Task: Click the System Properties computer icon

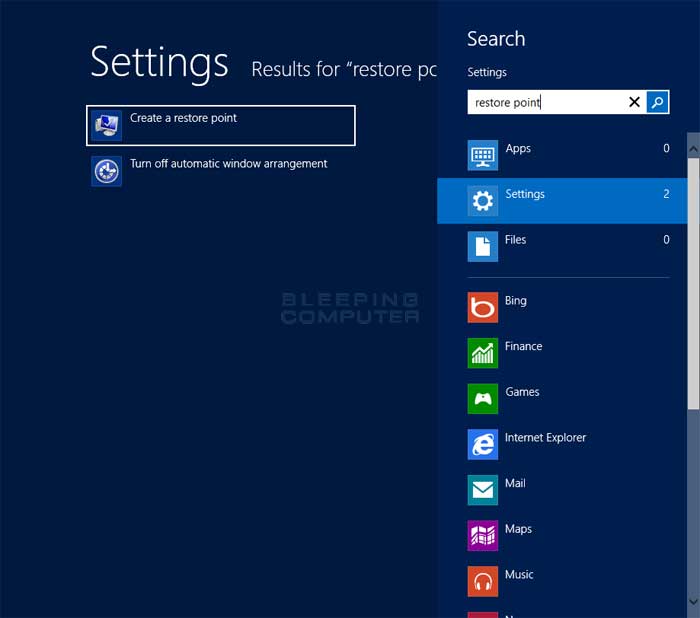Action: tap(106, 125)
